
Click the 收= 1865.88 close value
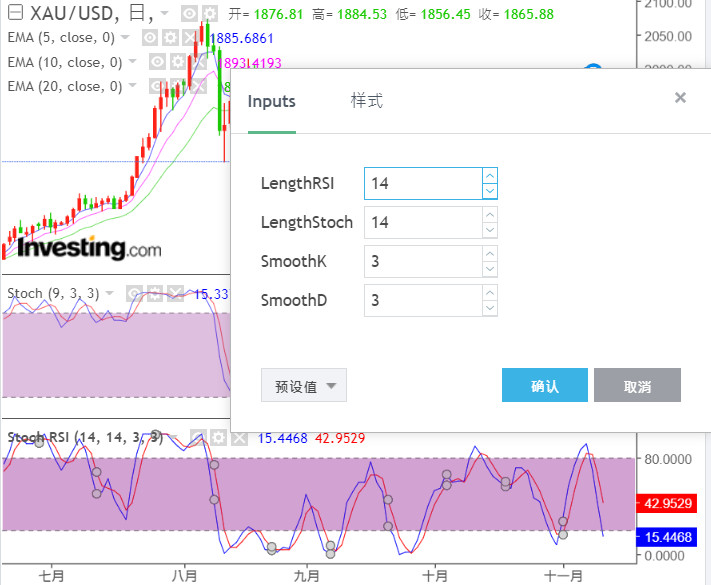[516, 14]
